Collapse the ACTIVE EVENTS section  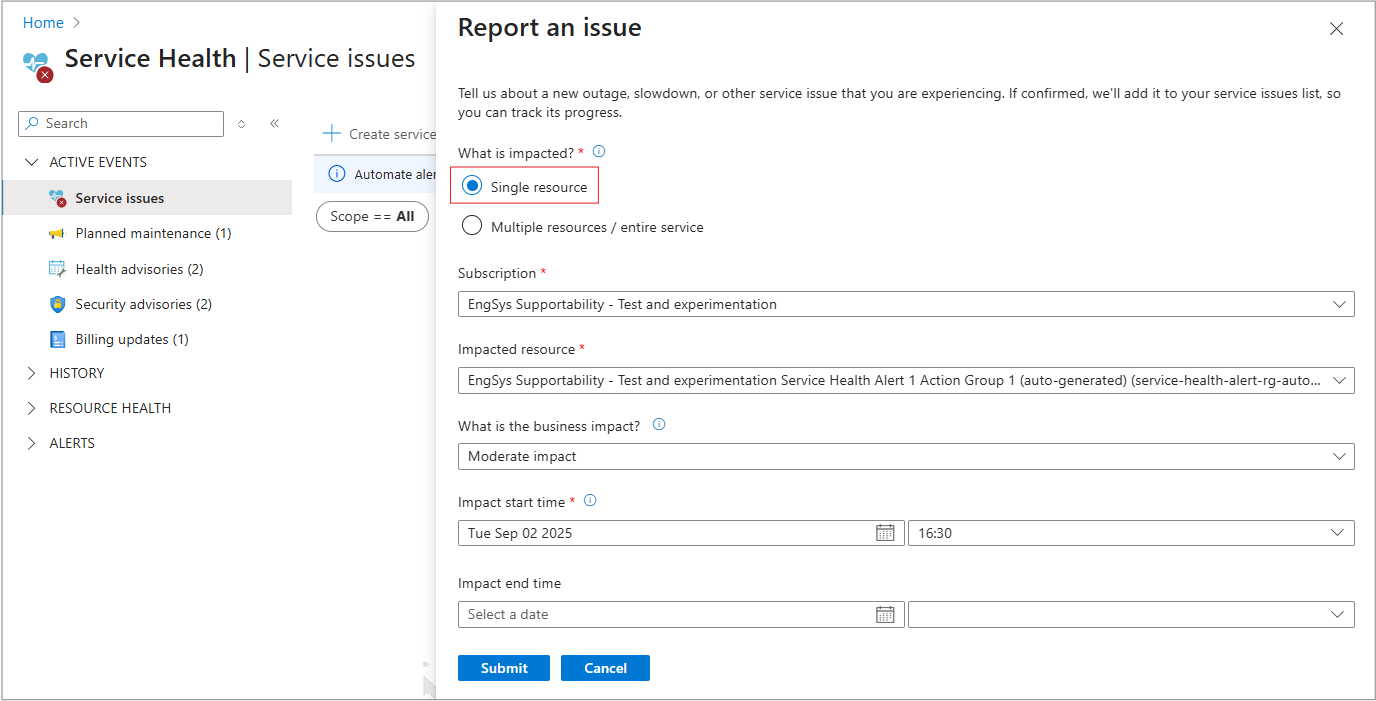click(32, 162)
